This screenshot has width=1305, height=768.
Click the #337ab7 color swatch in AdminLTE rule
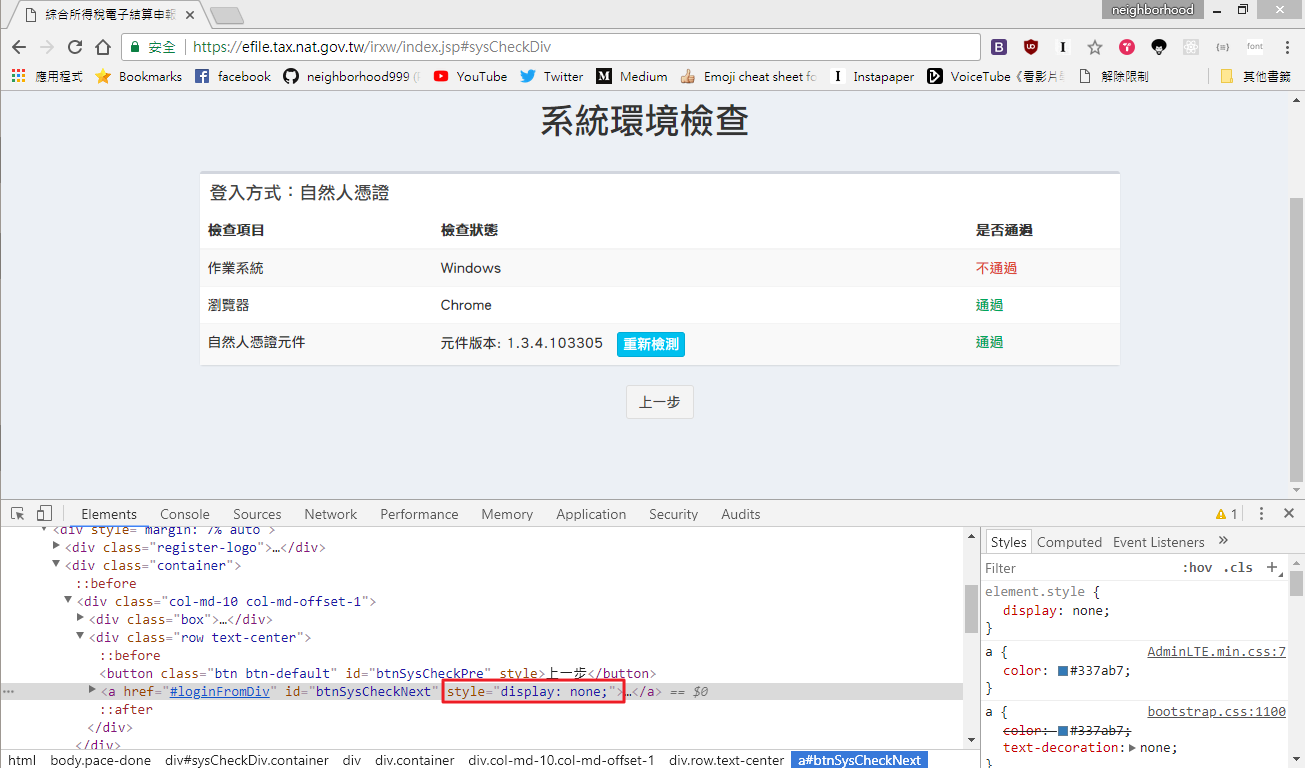pos(1063,671)
